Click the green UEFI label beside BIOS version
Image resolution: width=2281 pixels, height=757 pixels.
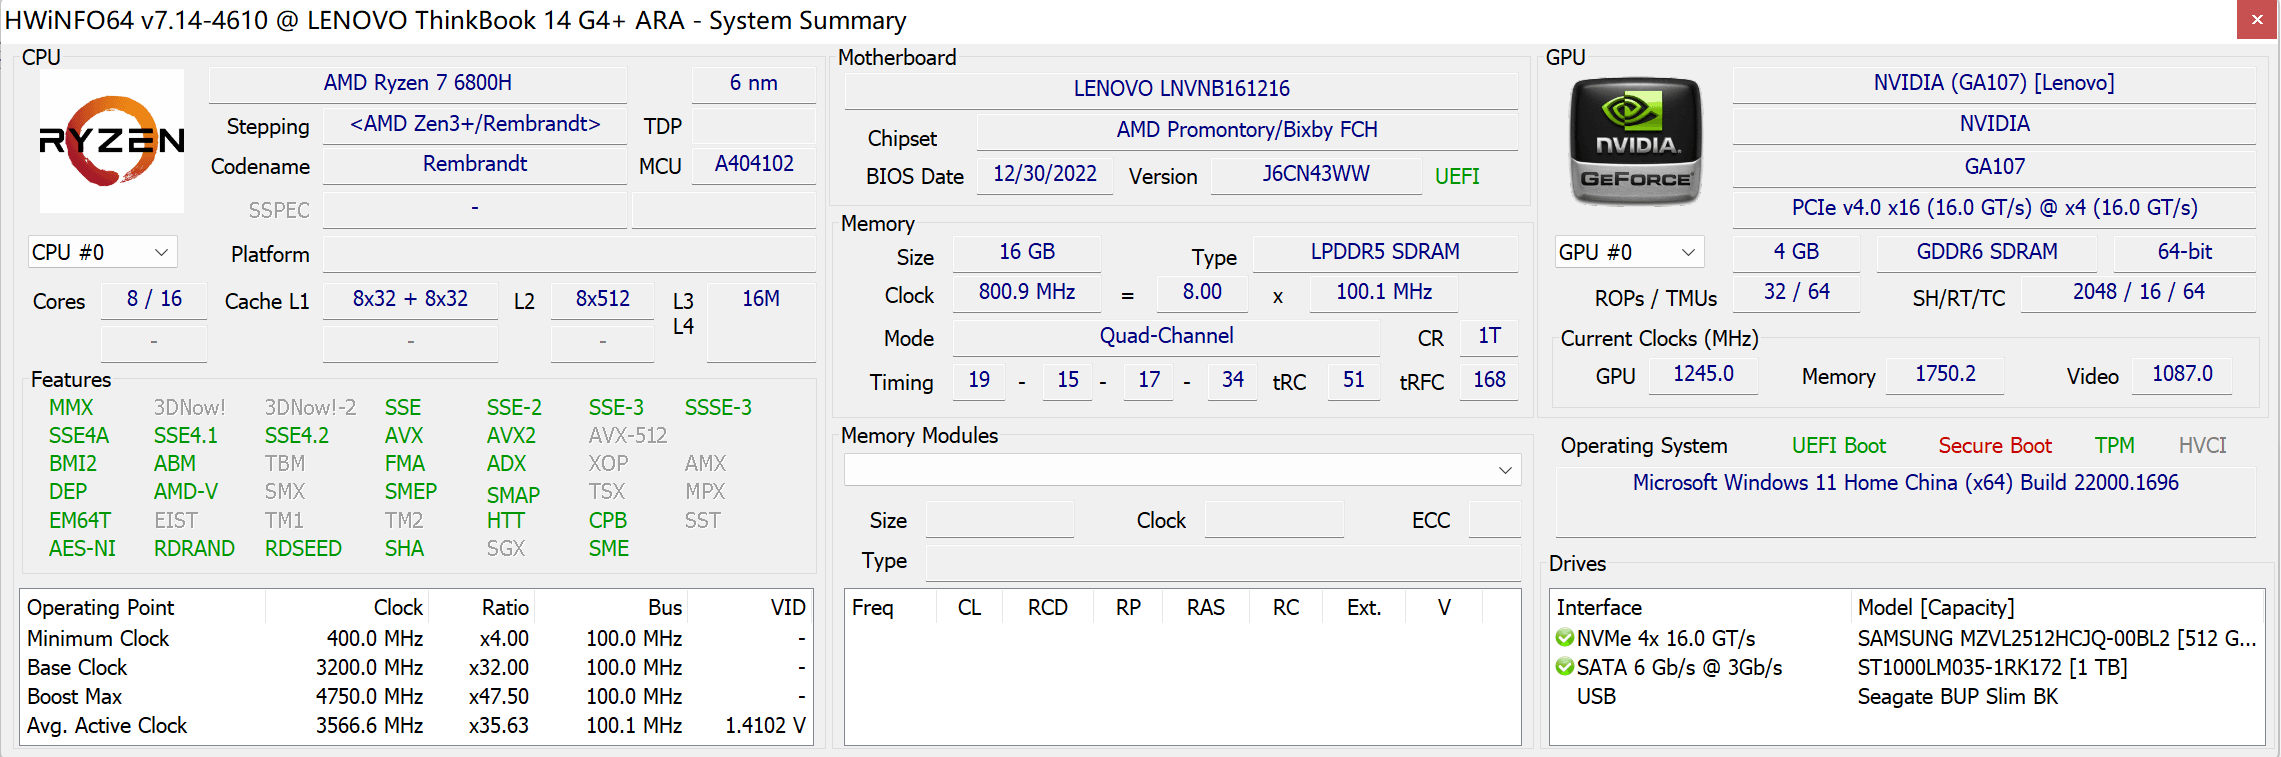[x=1457, y=176]
